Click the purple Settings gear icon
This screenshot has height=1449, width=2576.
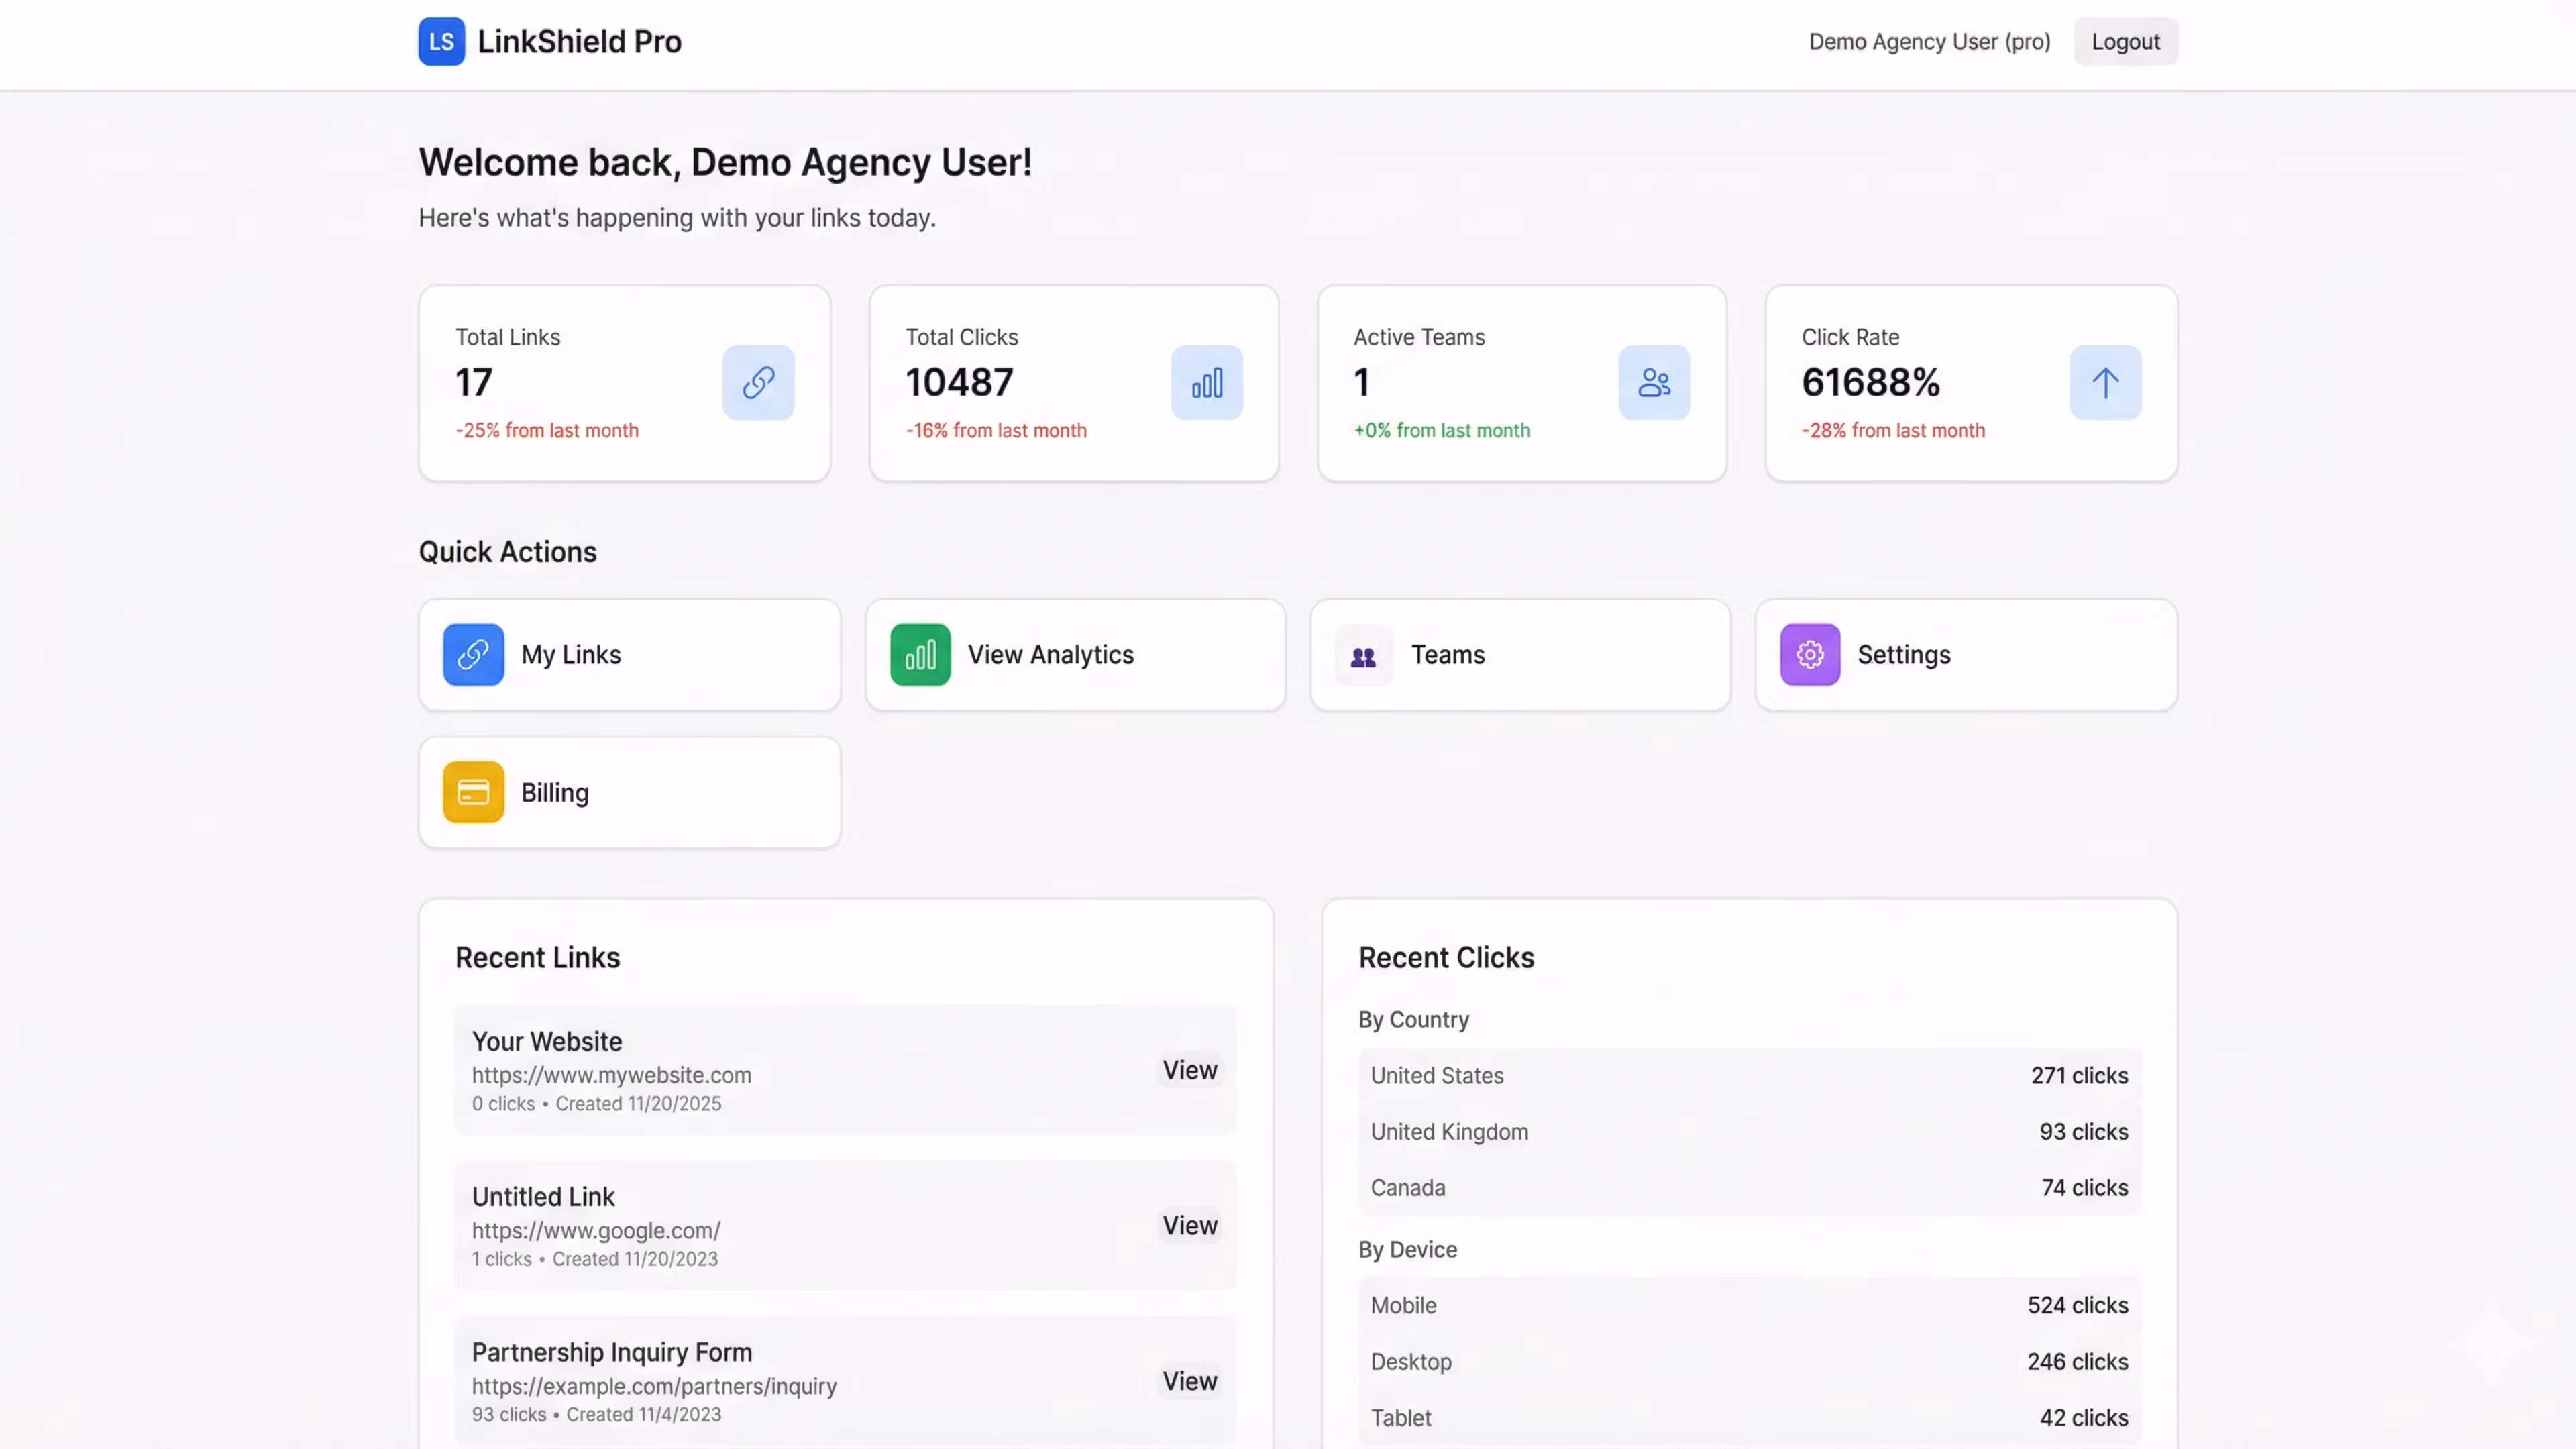pos(1809,655)
